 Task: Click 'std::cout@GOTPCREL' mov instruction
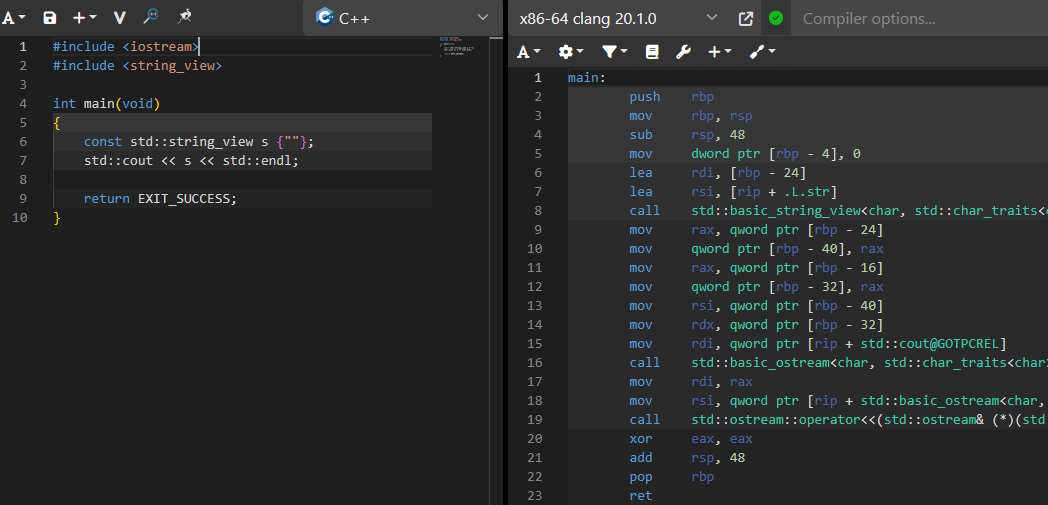(817, 344)
